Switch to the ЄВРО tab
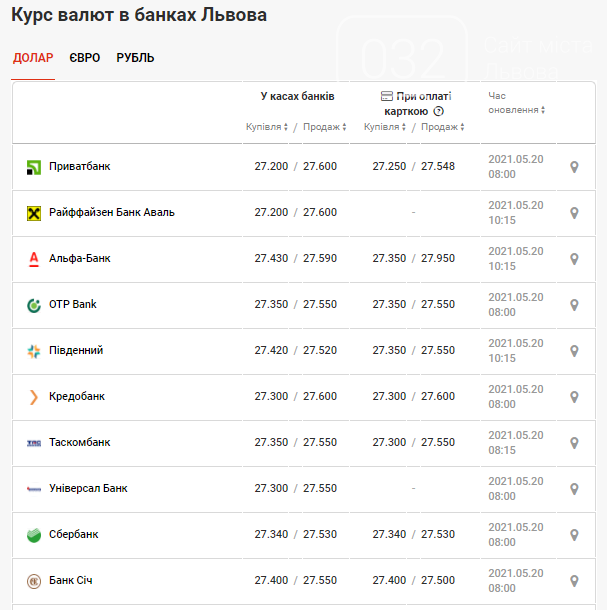This screenshot has width=607, height=610. coord(85,58)
